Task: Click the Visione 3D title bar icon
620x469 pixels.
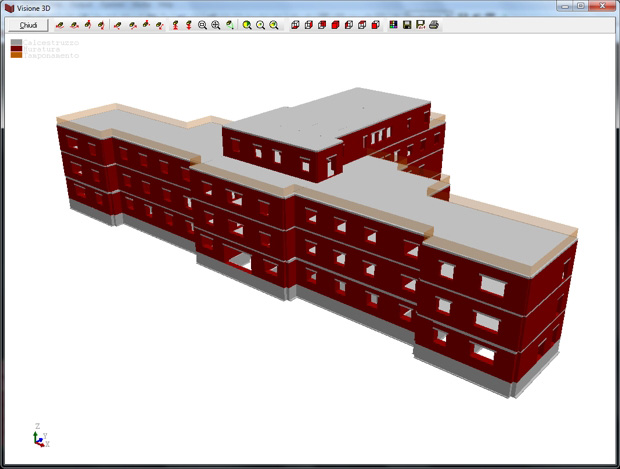Action: 9,8
